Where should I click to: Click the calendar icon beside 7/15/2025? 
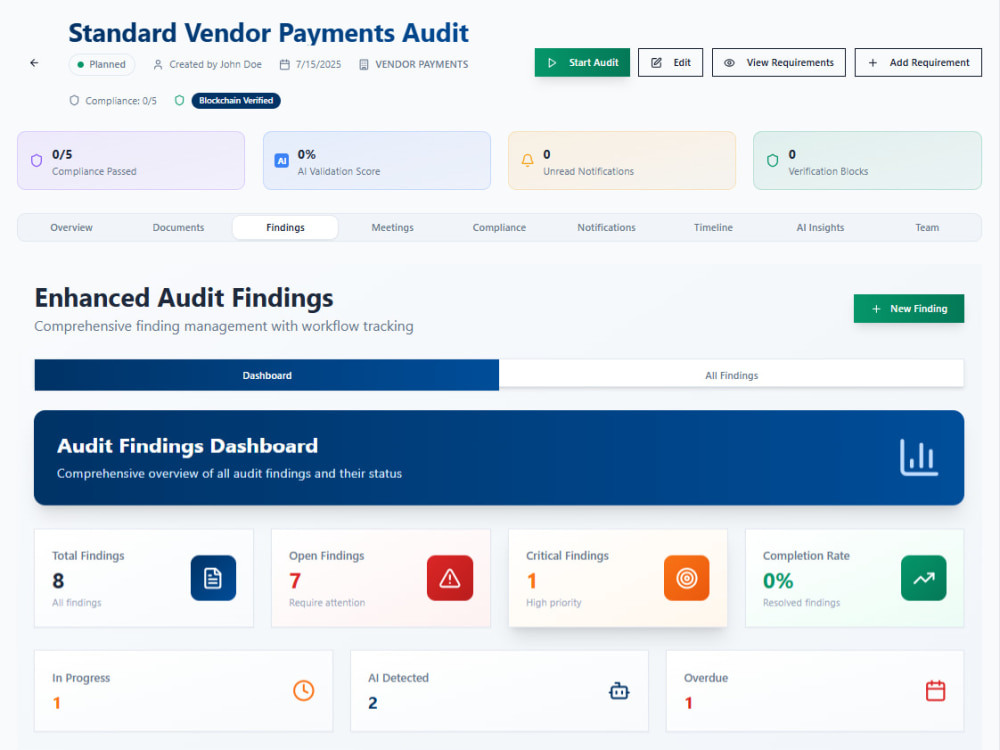tap(285, 64)
